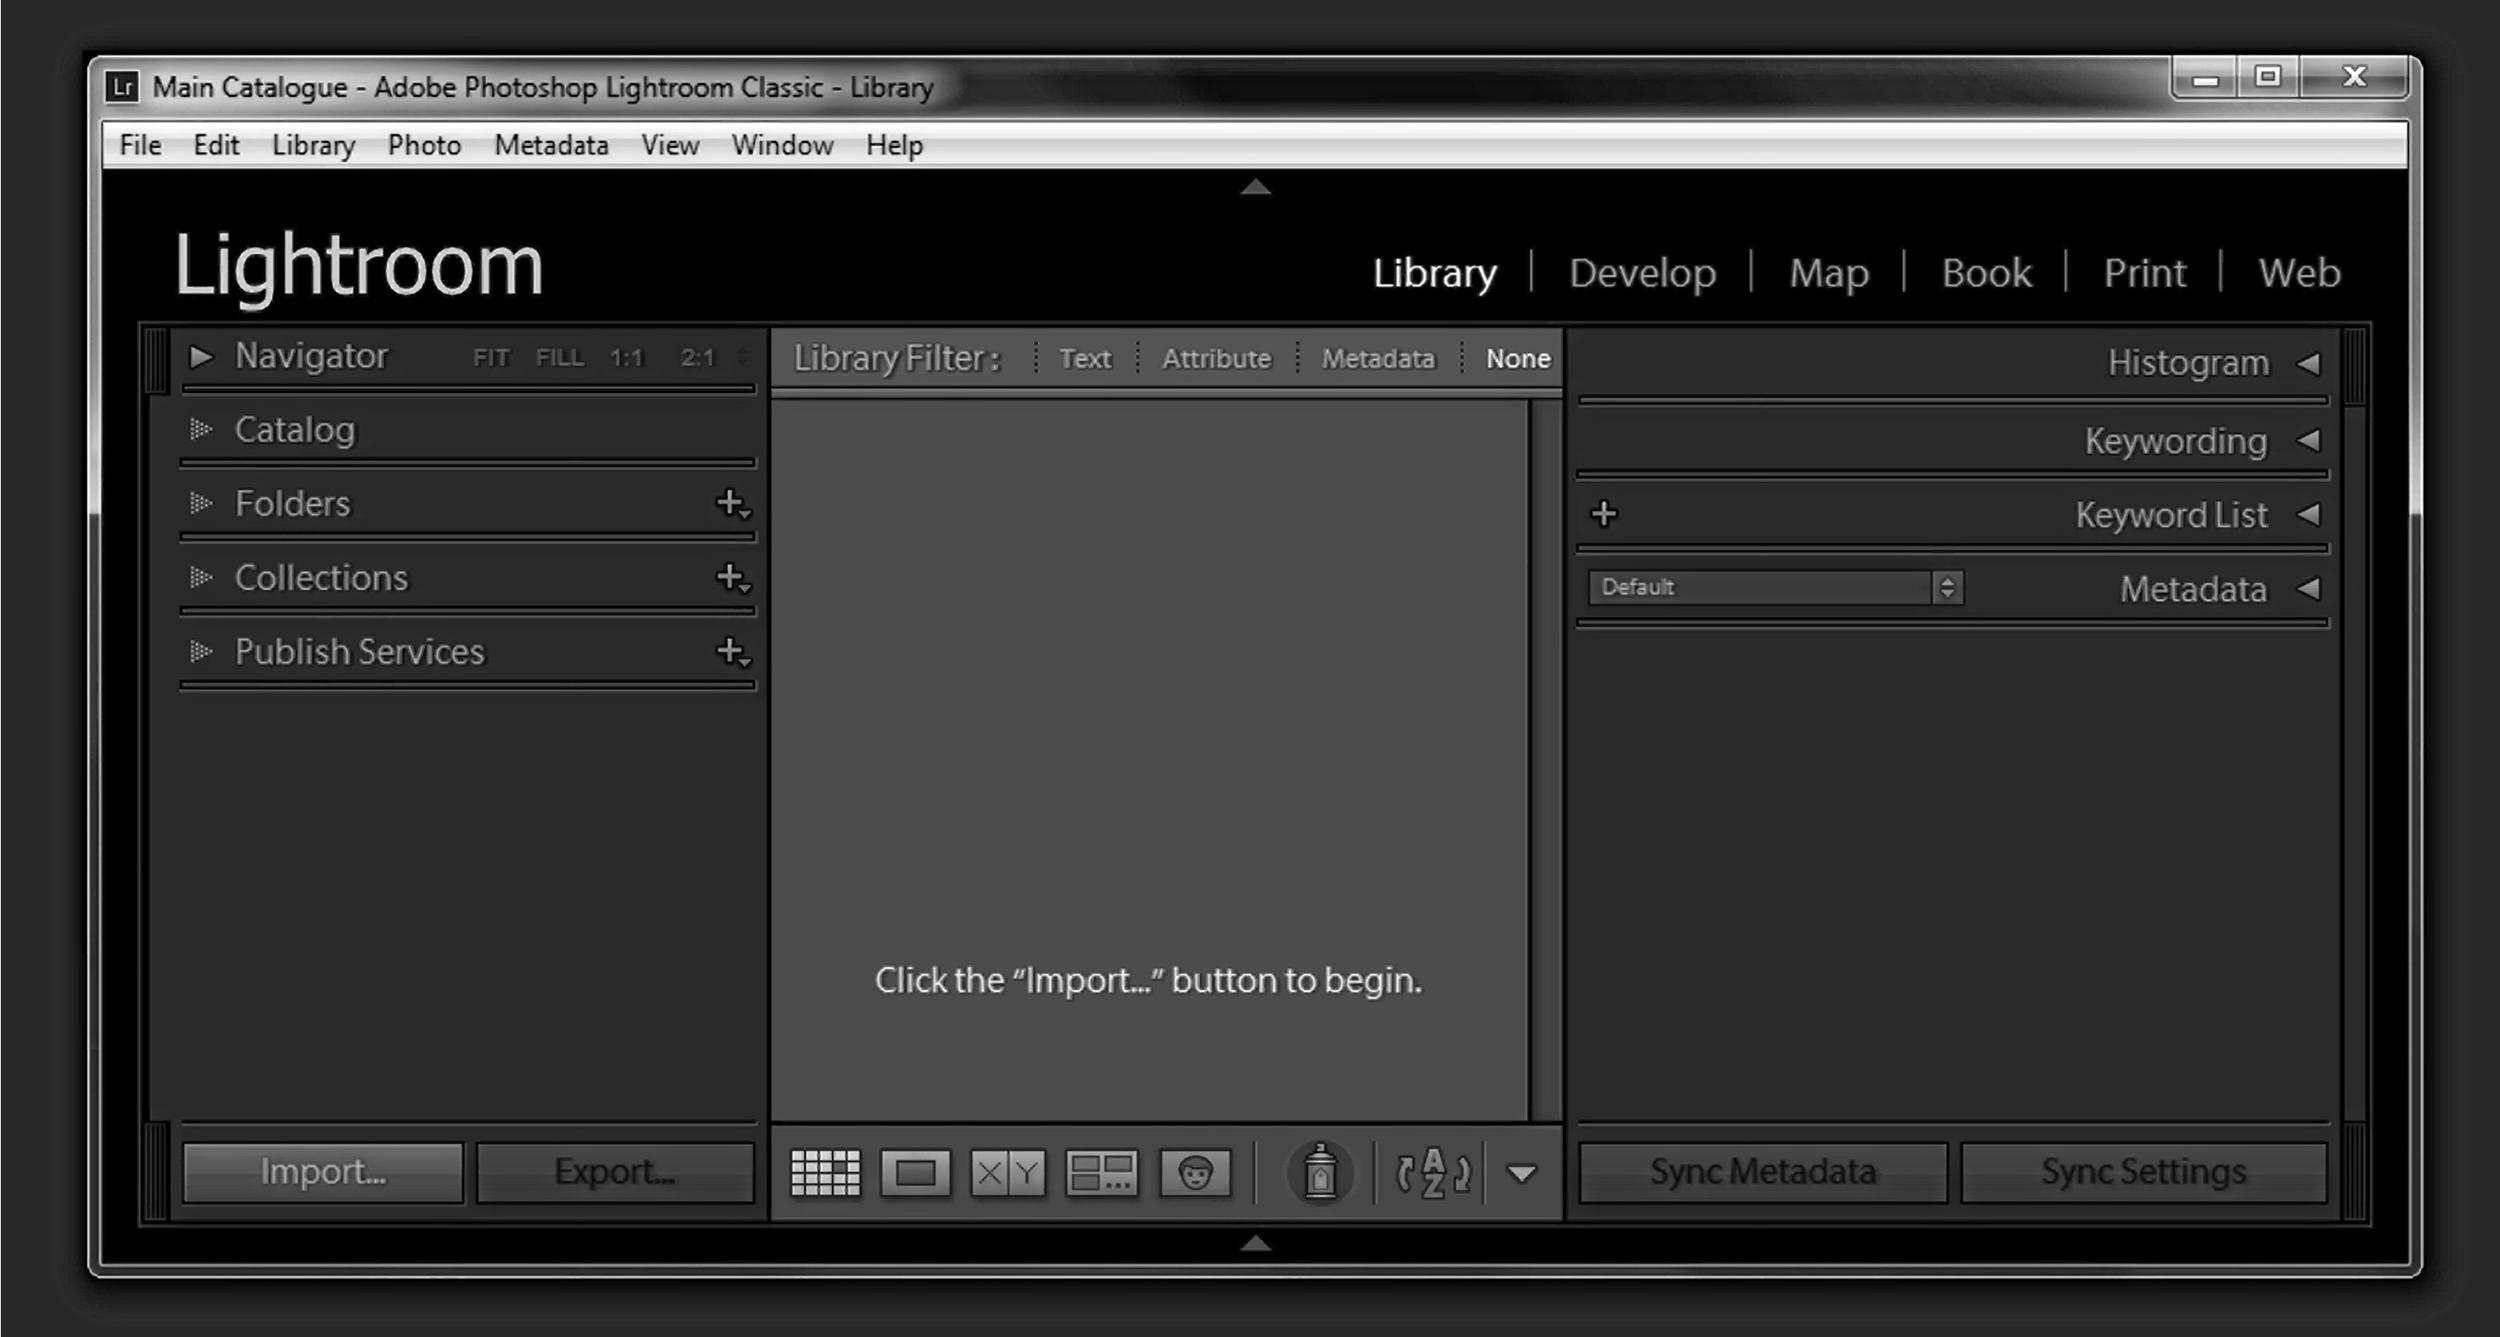Switch to Loupe view icon
2500x1337 pixels.
coord(915,1172)
